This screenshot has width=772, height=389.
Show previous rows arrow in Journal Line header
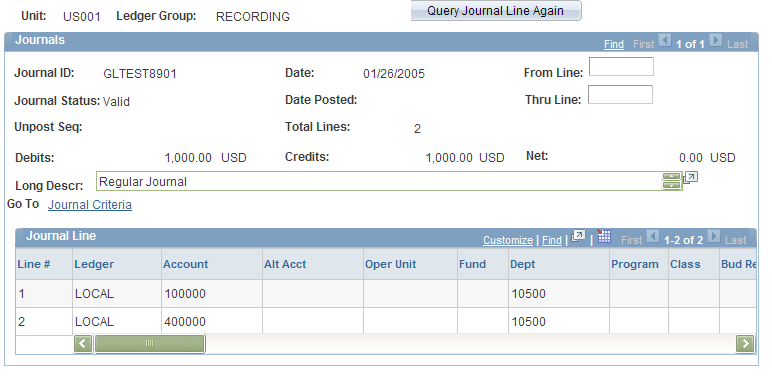point(653,236)
